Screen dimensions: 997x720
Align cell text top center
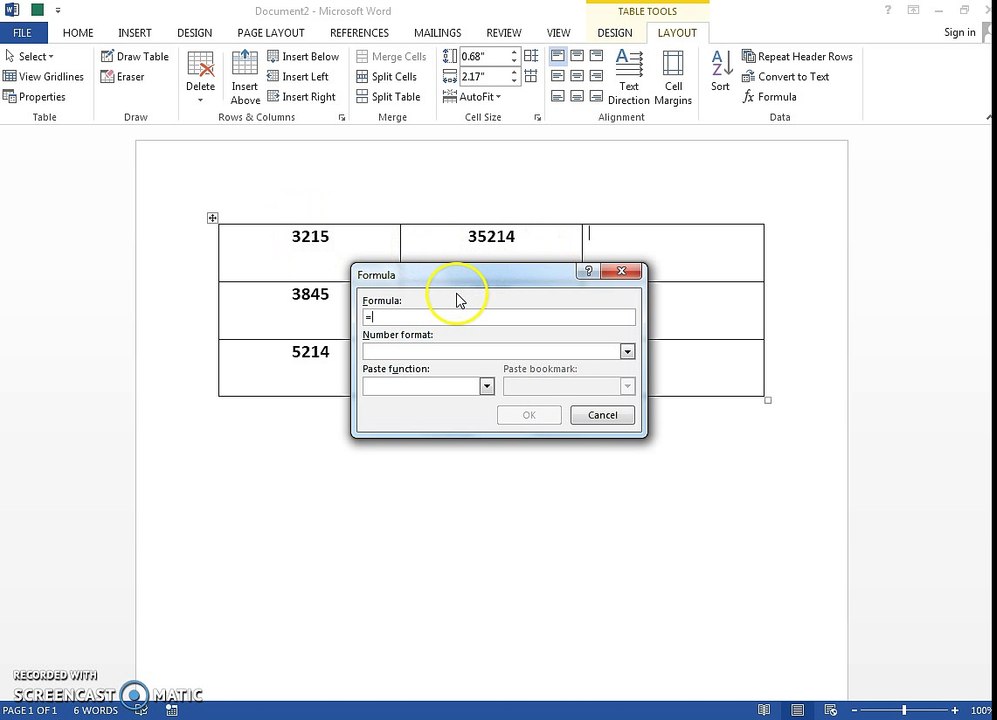(577, 56)
